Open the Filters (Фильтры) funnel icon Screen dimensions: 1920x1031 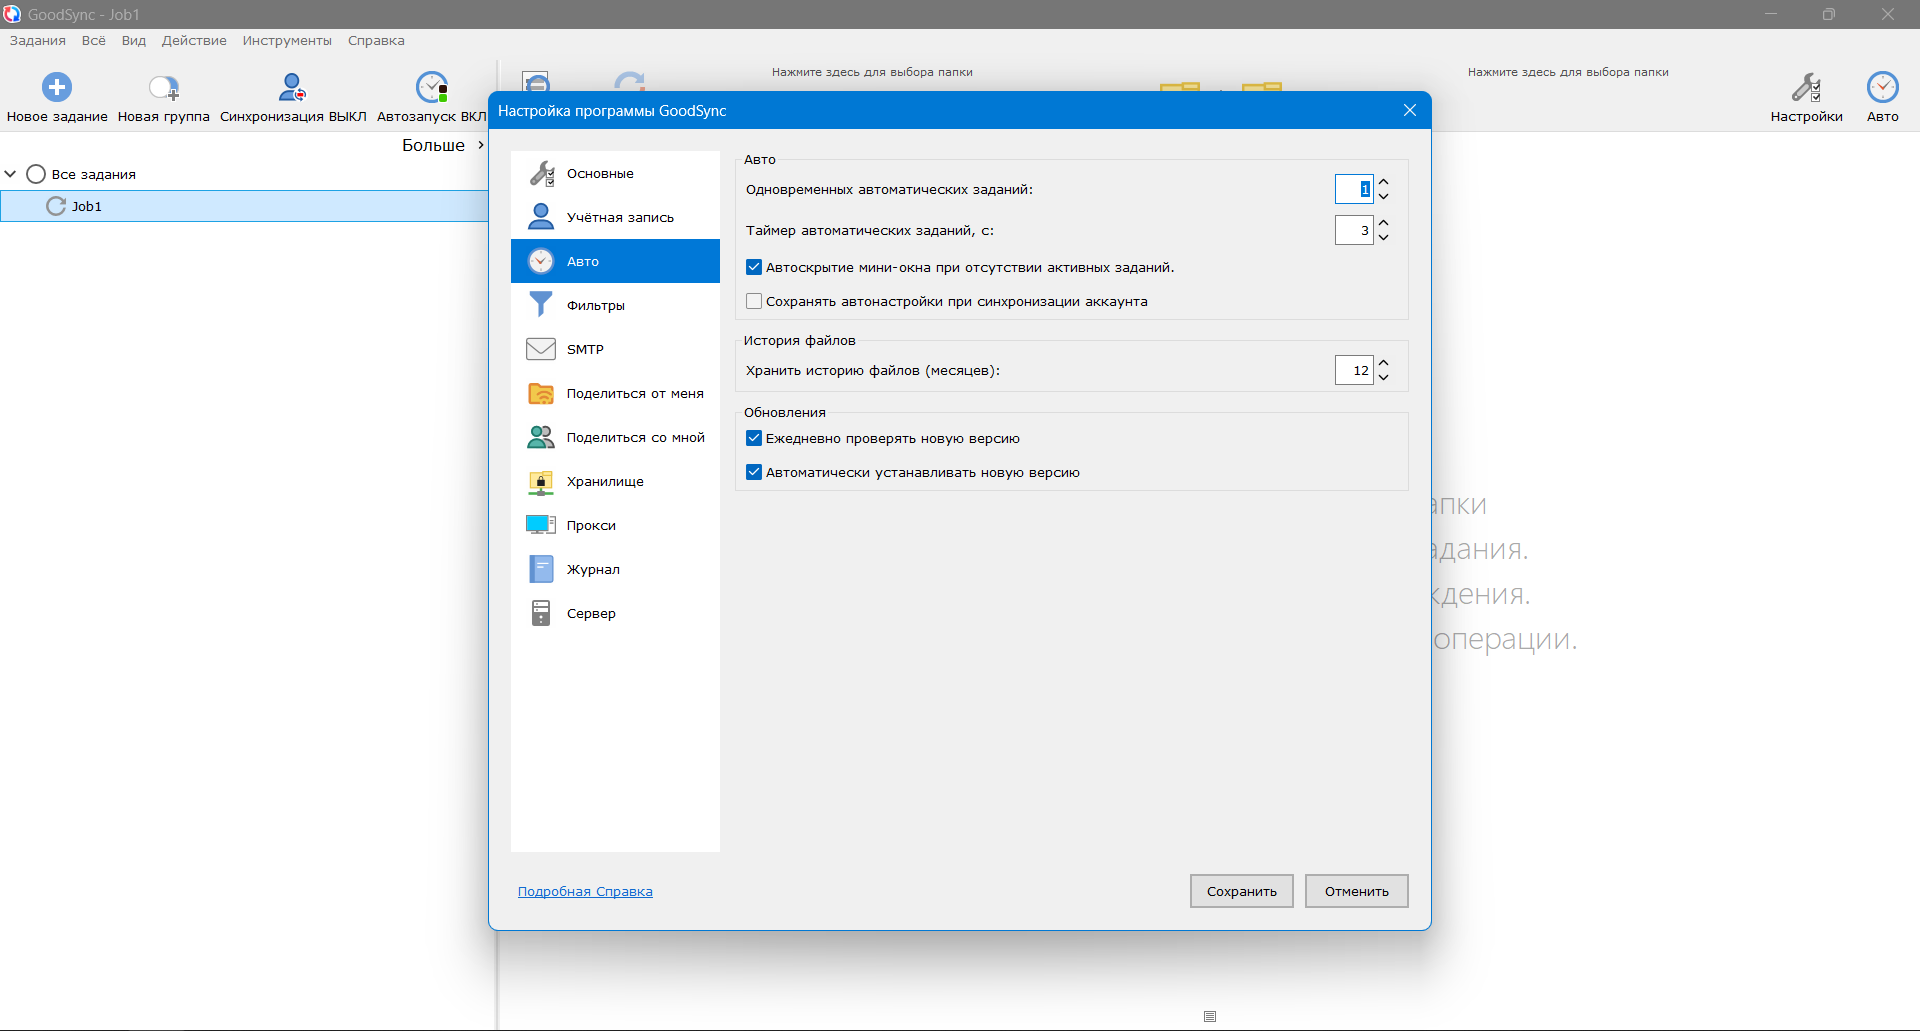[541, 305]
